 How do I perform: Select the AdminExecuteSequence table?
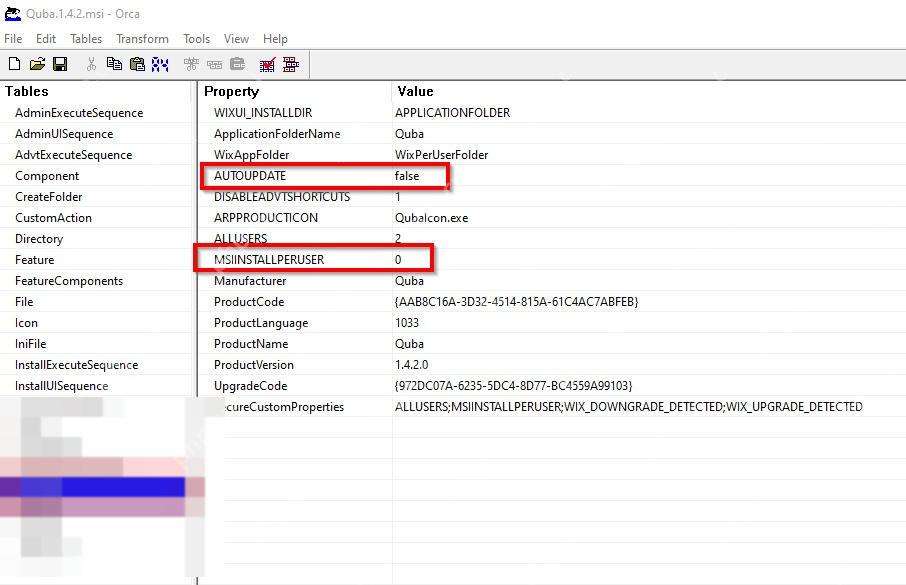point(79,113)
